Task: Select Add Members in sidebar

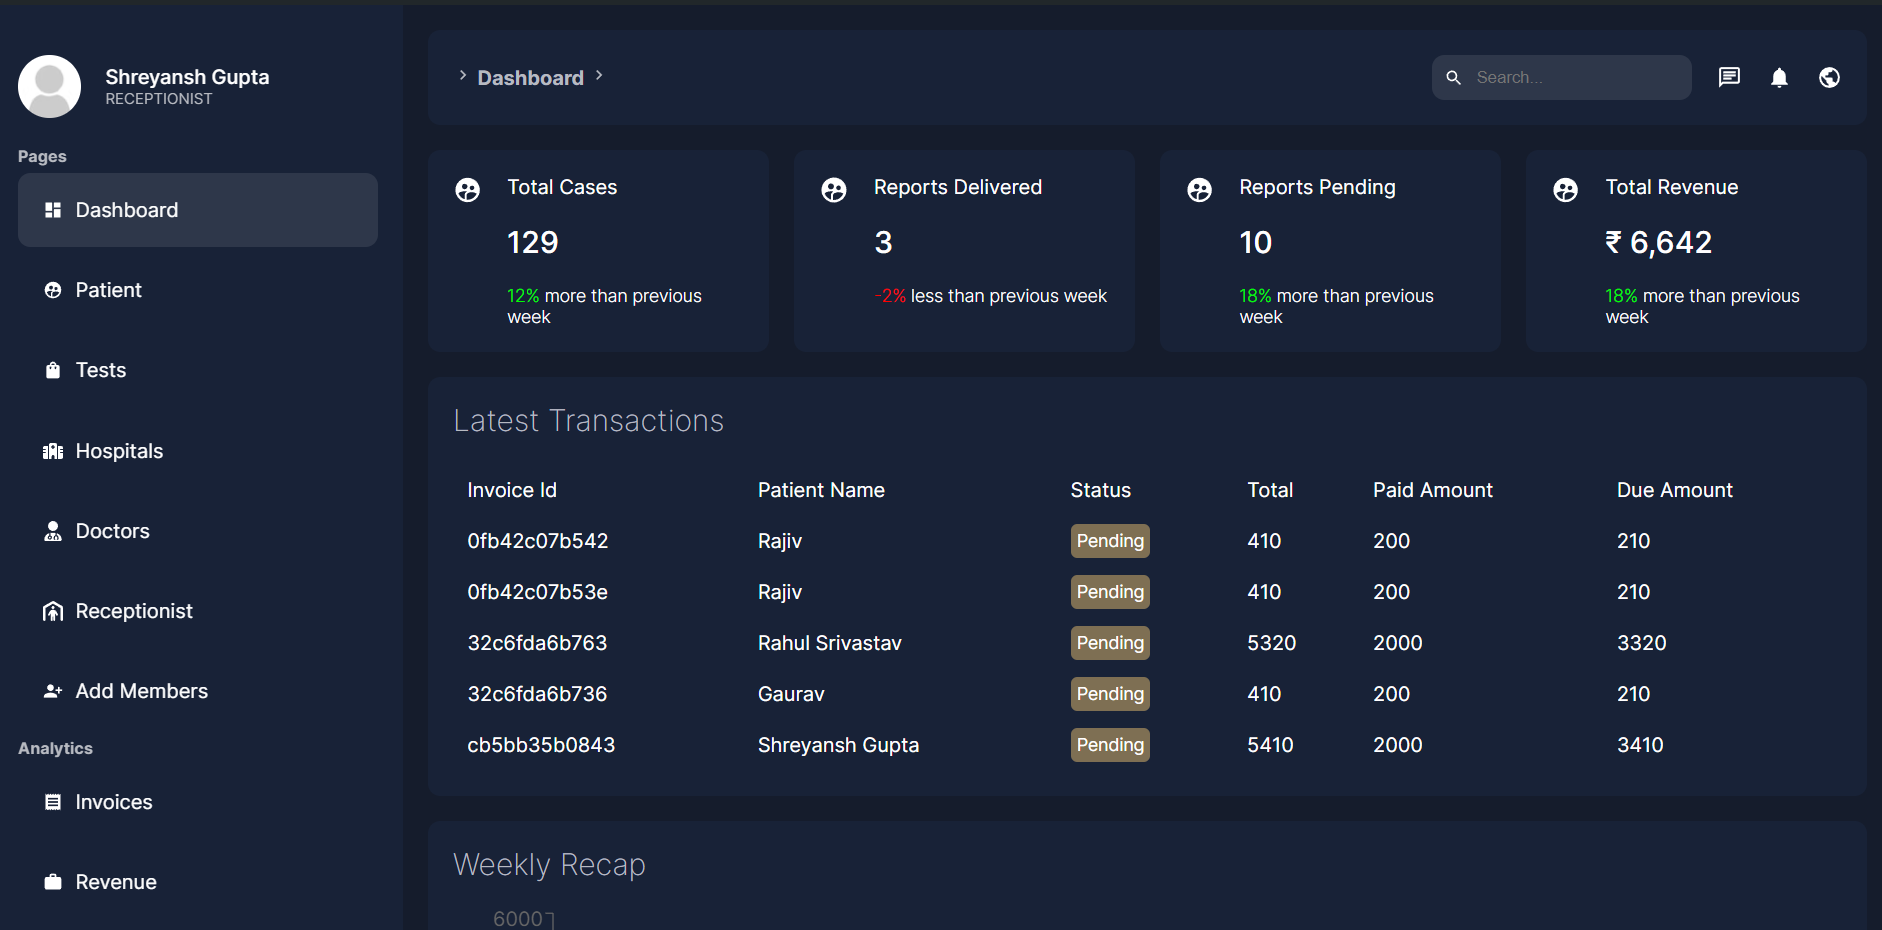Action: point(141,691)
